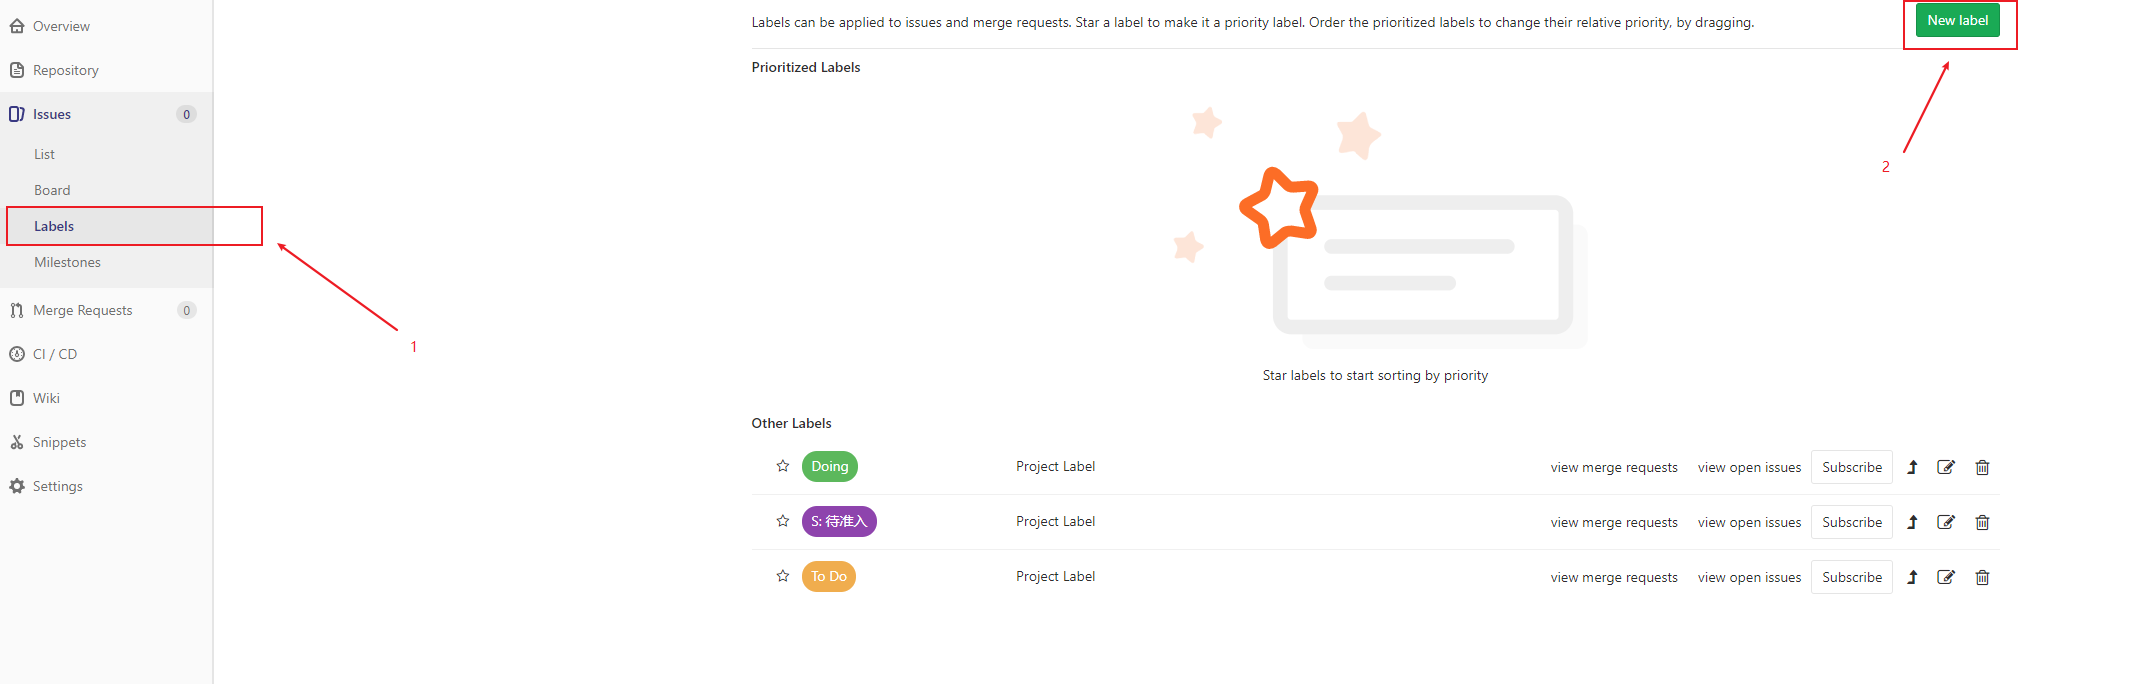
Task: Star the purple S: 待准入 label
Action: (783, 521)
